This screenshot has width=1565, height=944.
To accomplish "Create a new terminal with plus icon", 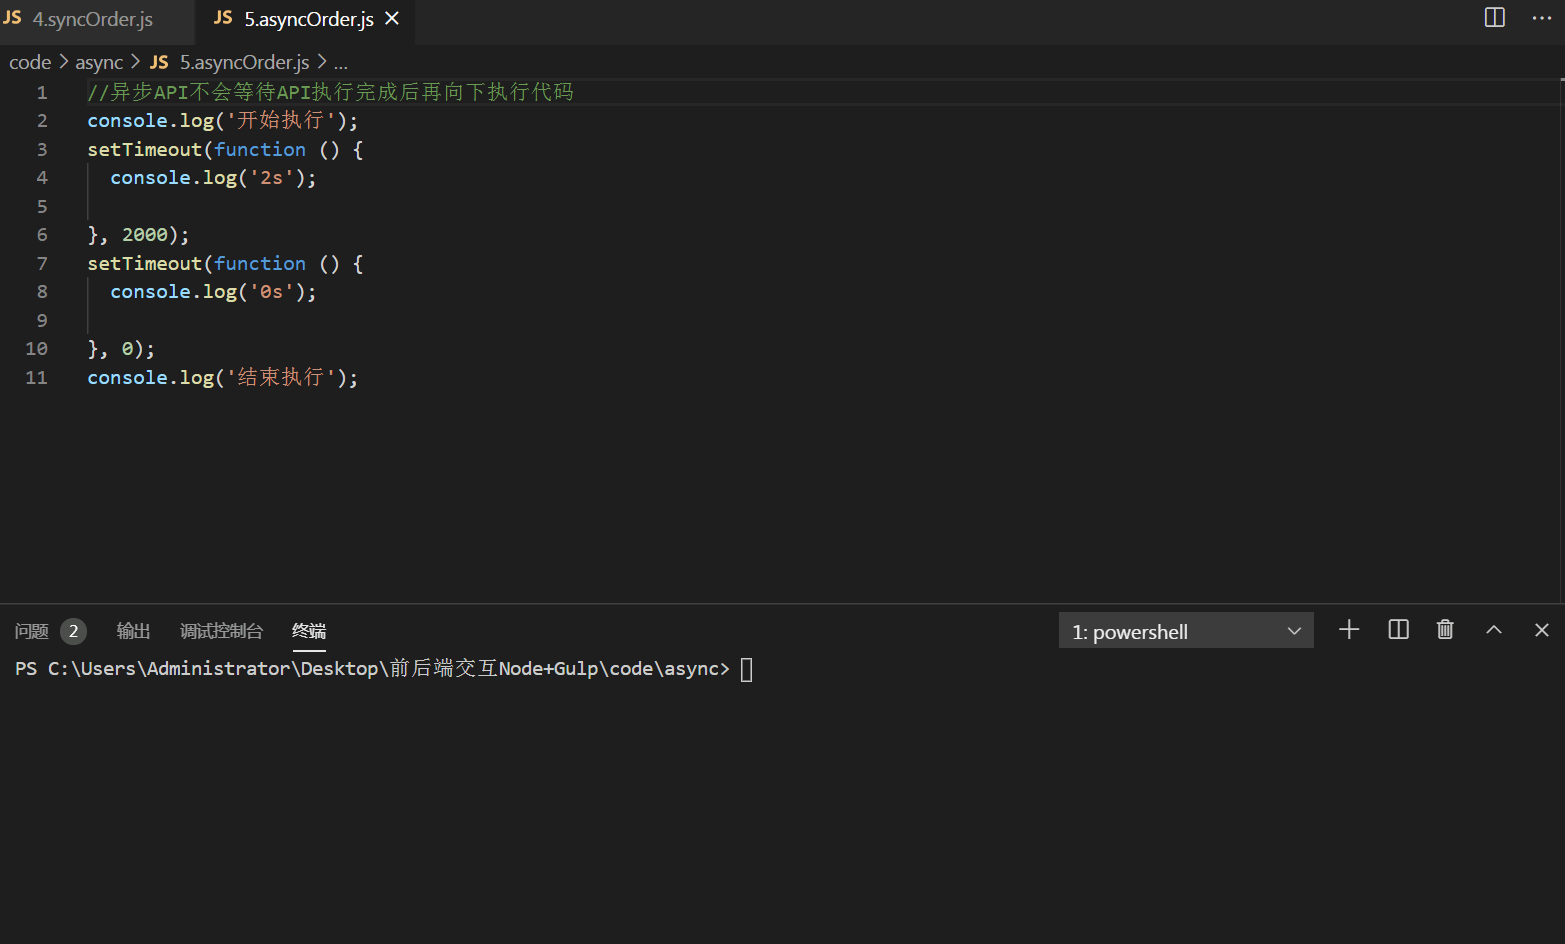I will coord(1349,629).
